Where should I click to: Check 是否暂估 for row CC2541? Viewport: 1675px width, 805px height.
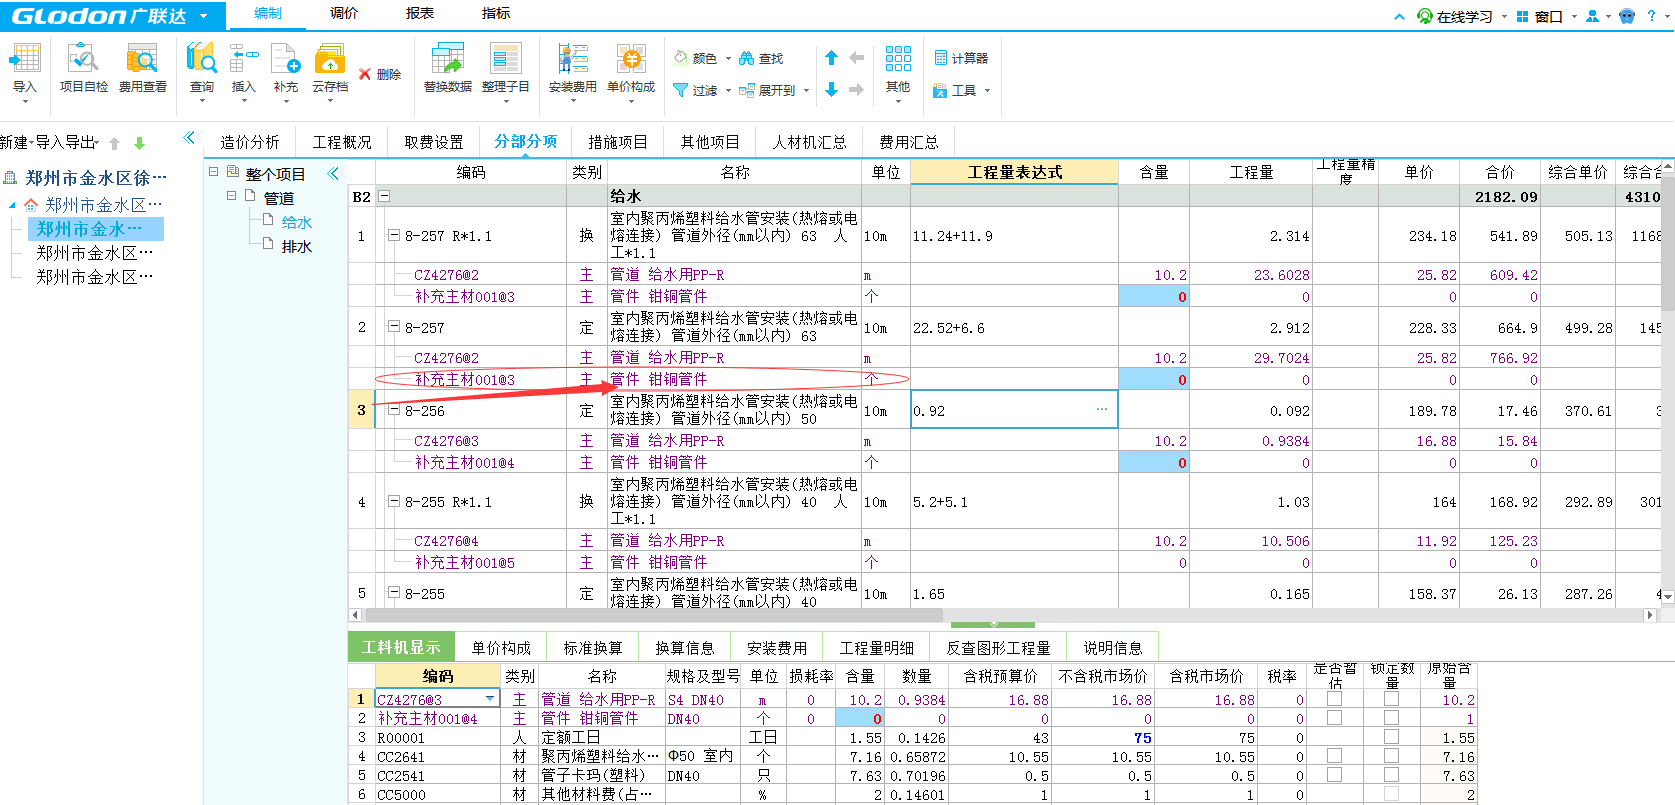click(1334, 775)
